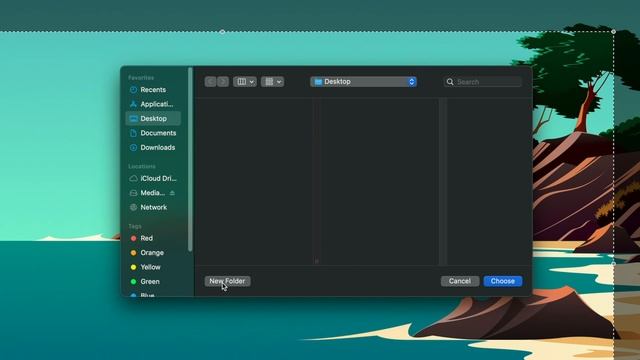The width and height of the screenshot is (640, 360).
Task: Click the magnifying glass search icon
Action: [450, 82]
